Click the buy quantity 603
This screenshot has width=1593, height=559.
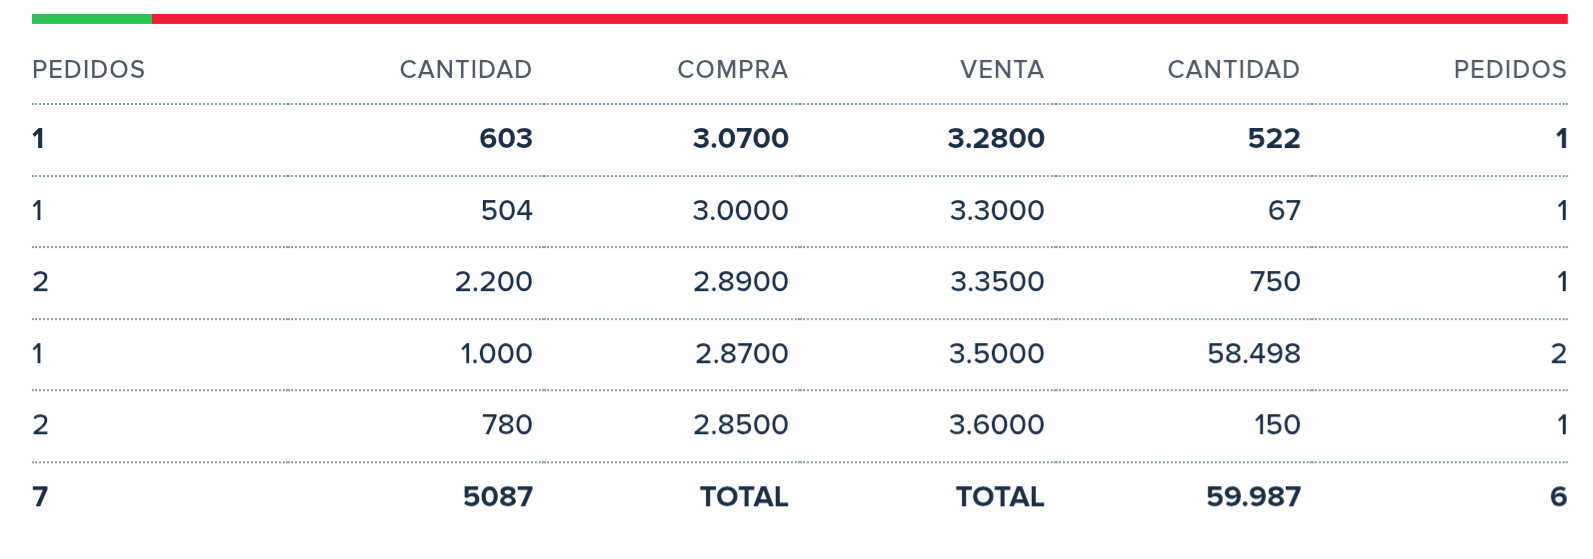point(506,138)
